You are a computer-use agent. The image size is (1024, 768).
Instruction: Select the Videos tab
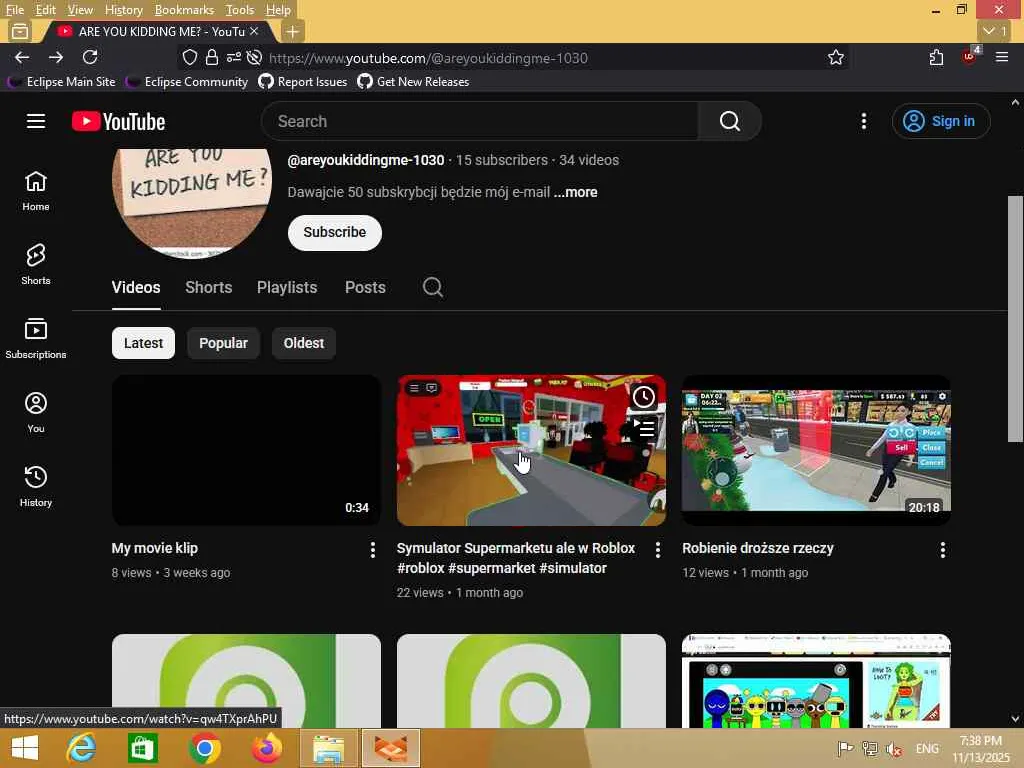pyautogui.click(x=136, y=287)
